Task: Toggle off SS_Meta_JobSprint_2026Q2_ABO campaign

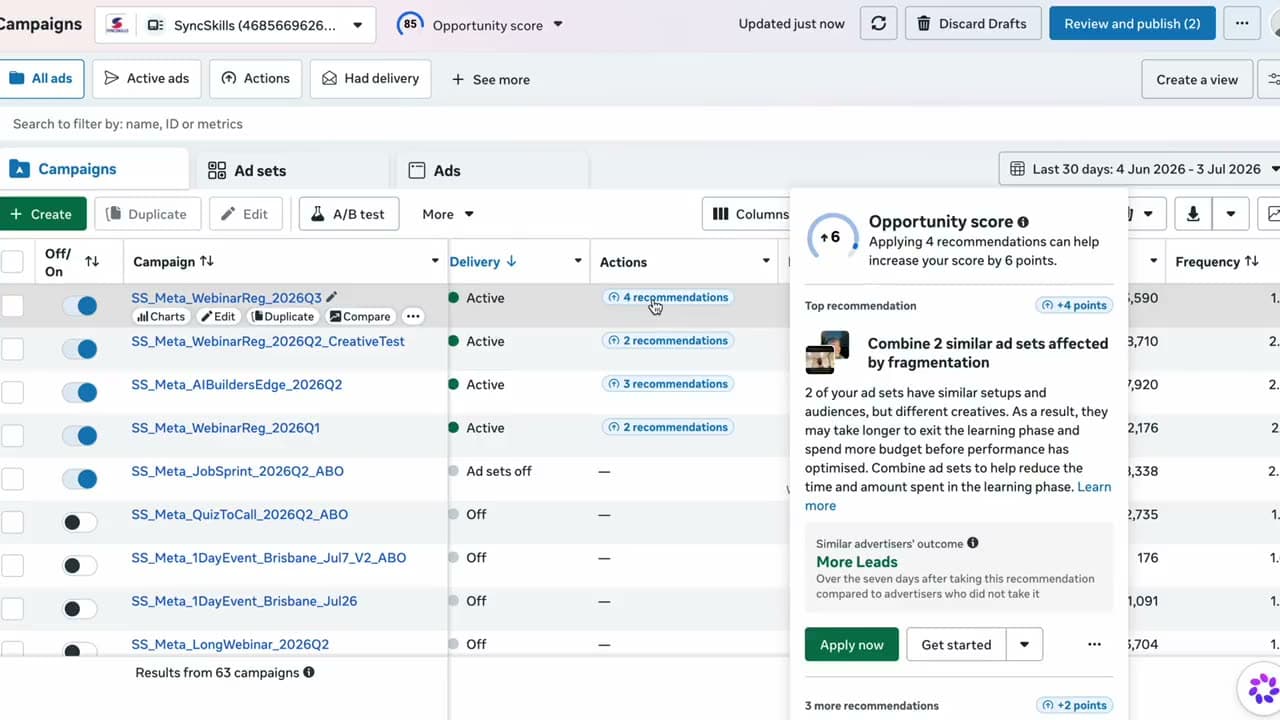Action: (79, 479)
